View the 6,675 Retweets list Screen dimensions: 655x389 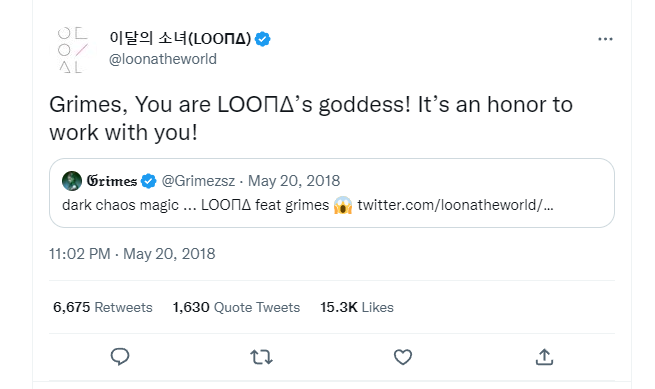tap(103, 307)
